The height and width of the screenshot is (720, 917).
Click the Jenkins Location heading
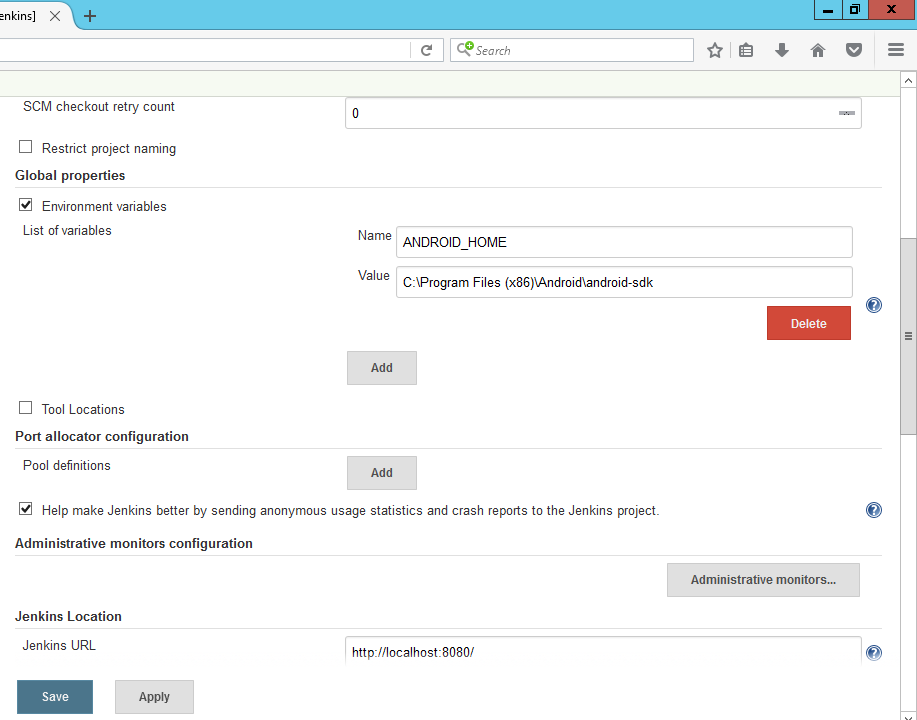point(68,616)
